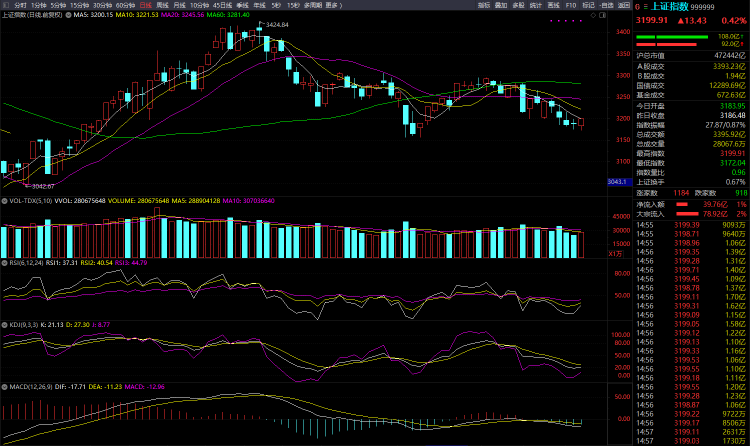Select the 60分钟 period tab
750x446 pixels.
(125, 5)
